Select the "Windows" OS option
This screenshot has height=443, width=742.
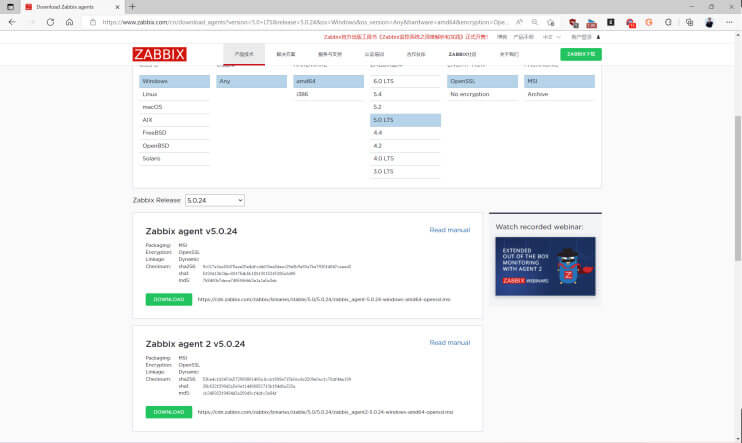tap(174, 81)
